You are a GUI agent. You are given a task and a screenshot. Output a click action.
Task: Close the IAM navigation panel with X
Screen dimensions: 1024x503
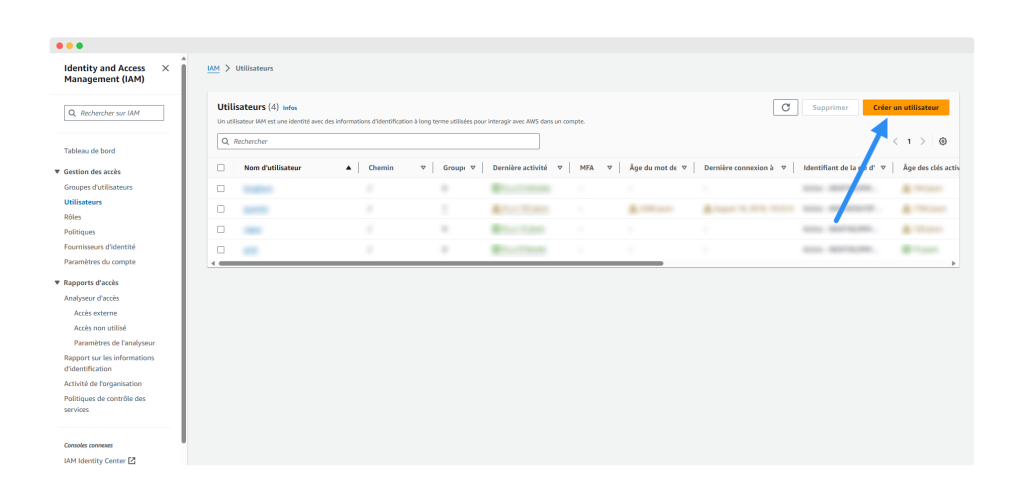pos(165,68)
